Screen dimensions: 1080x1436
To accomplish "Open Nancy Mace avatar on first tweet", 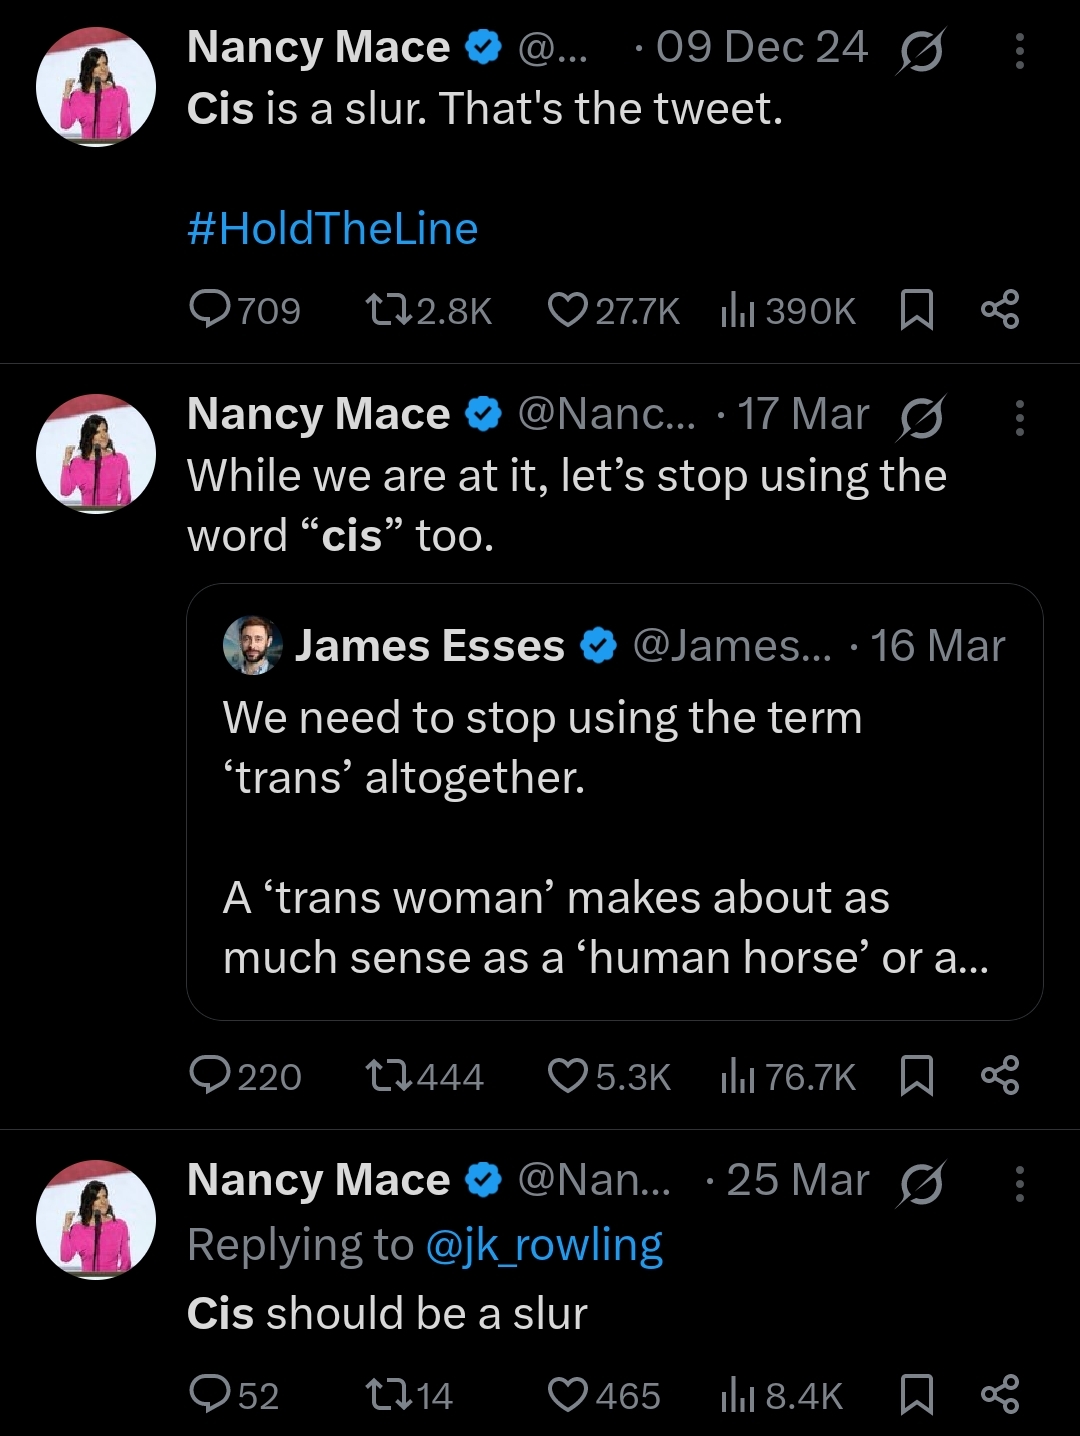I will [x=96, y=87].
